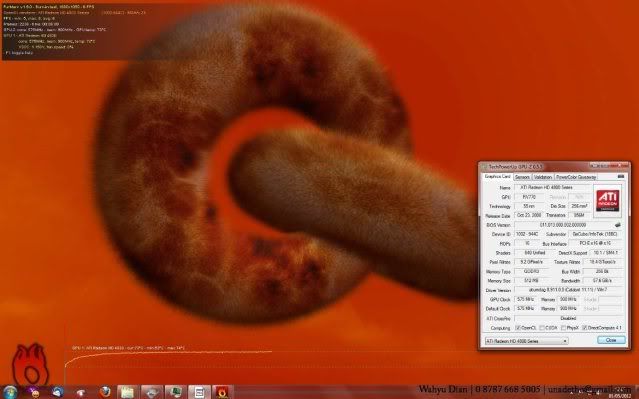Click the Driver Version value field
The width and height of the screenshot is (639, 399).
tap(568, 290)
